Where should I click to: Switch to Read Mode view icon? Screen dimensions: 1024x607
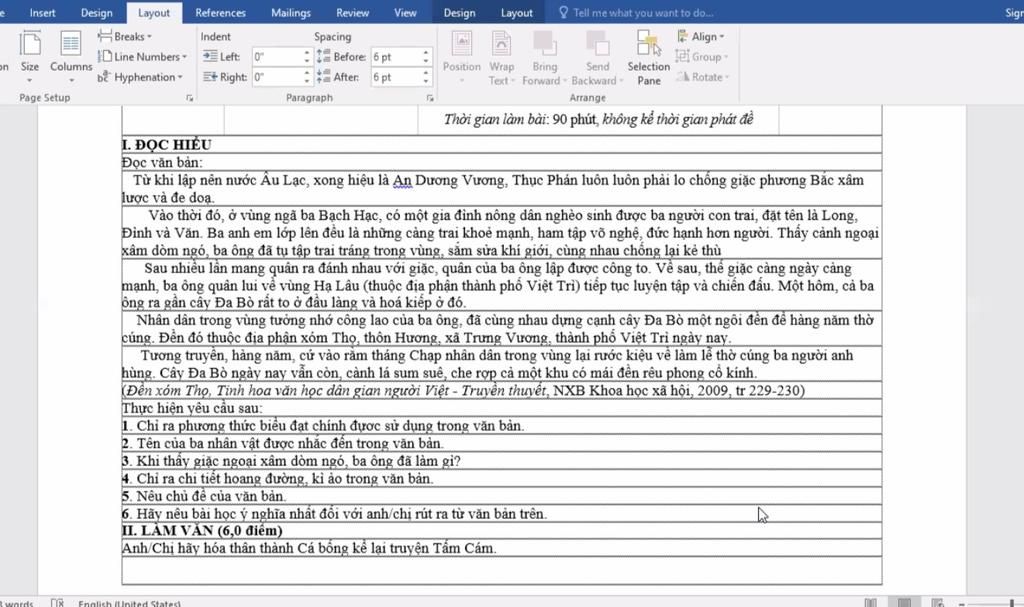pyautogui.click(x=871, y=603)
